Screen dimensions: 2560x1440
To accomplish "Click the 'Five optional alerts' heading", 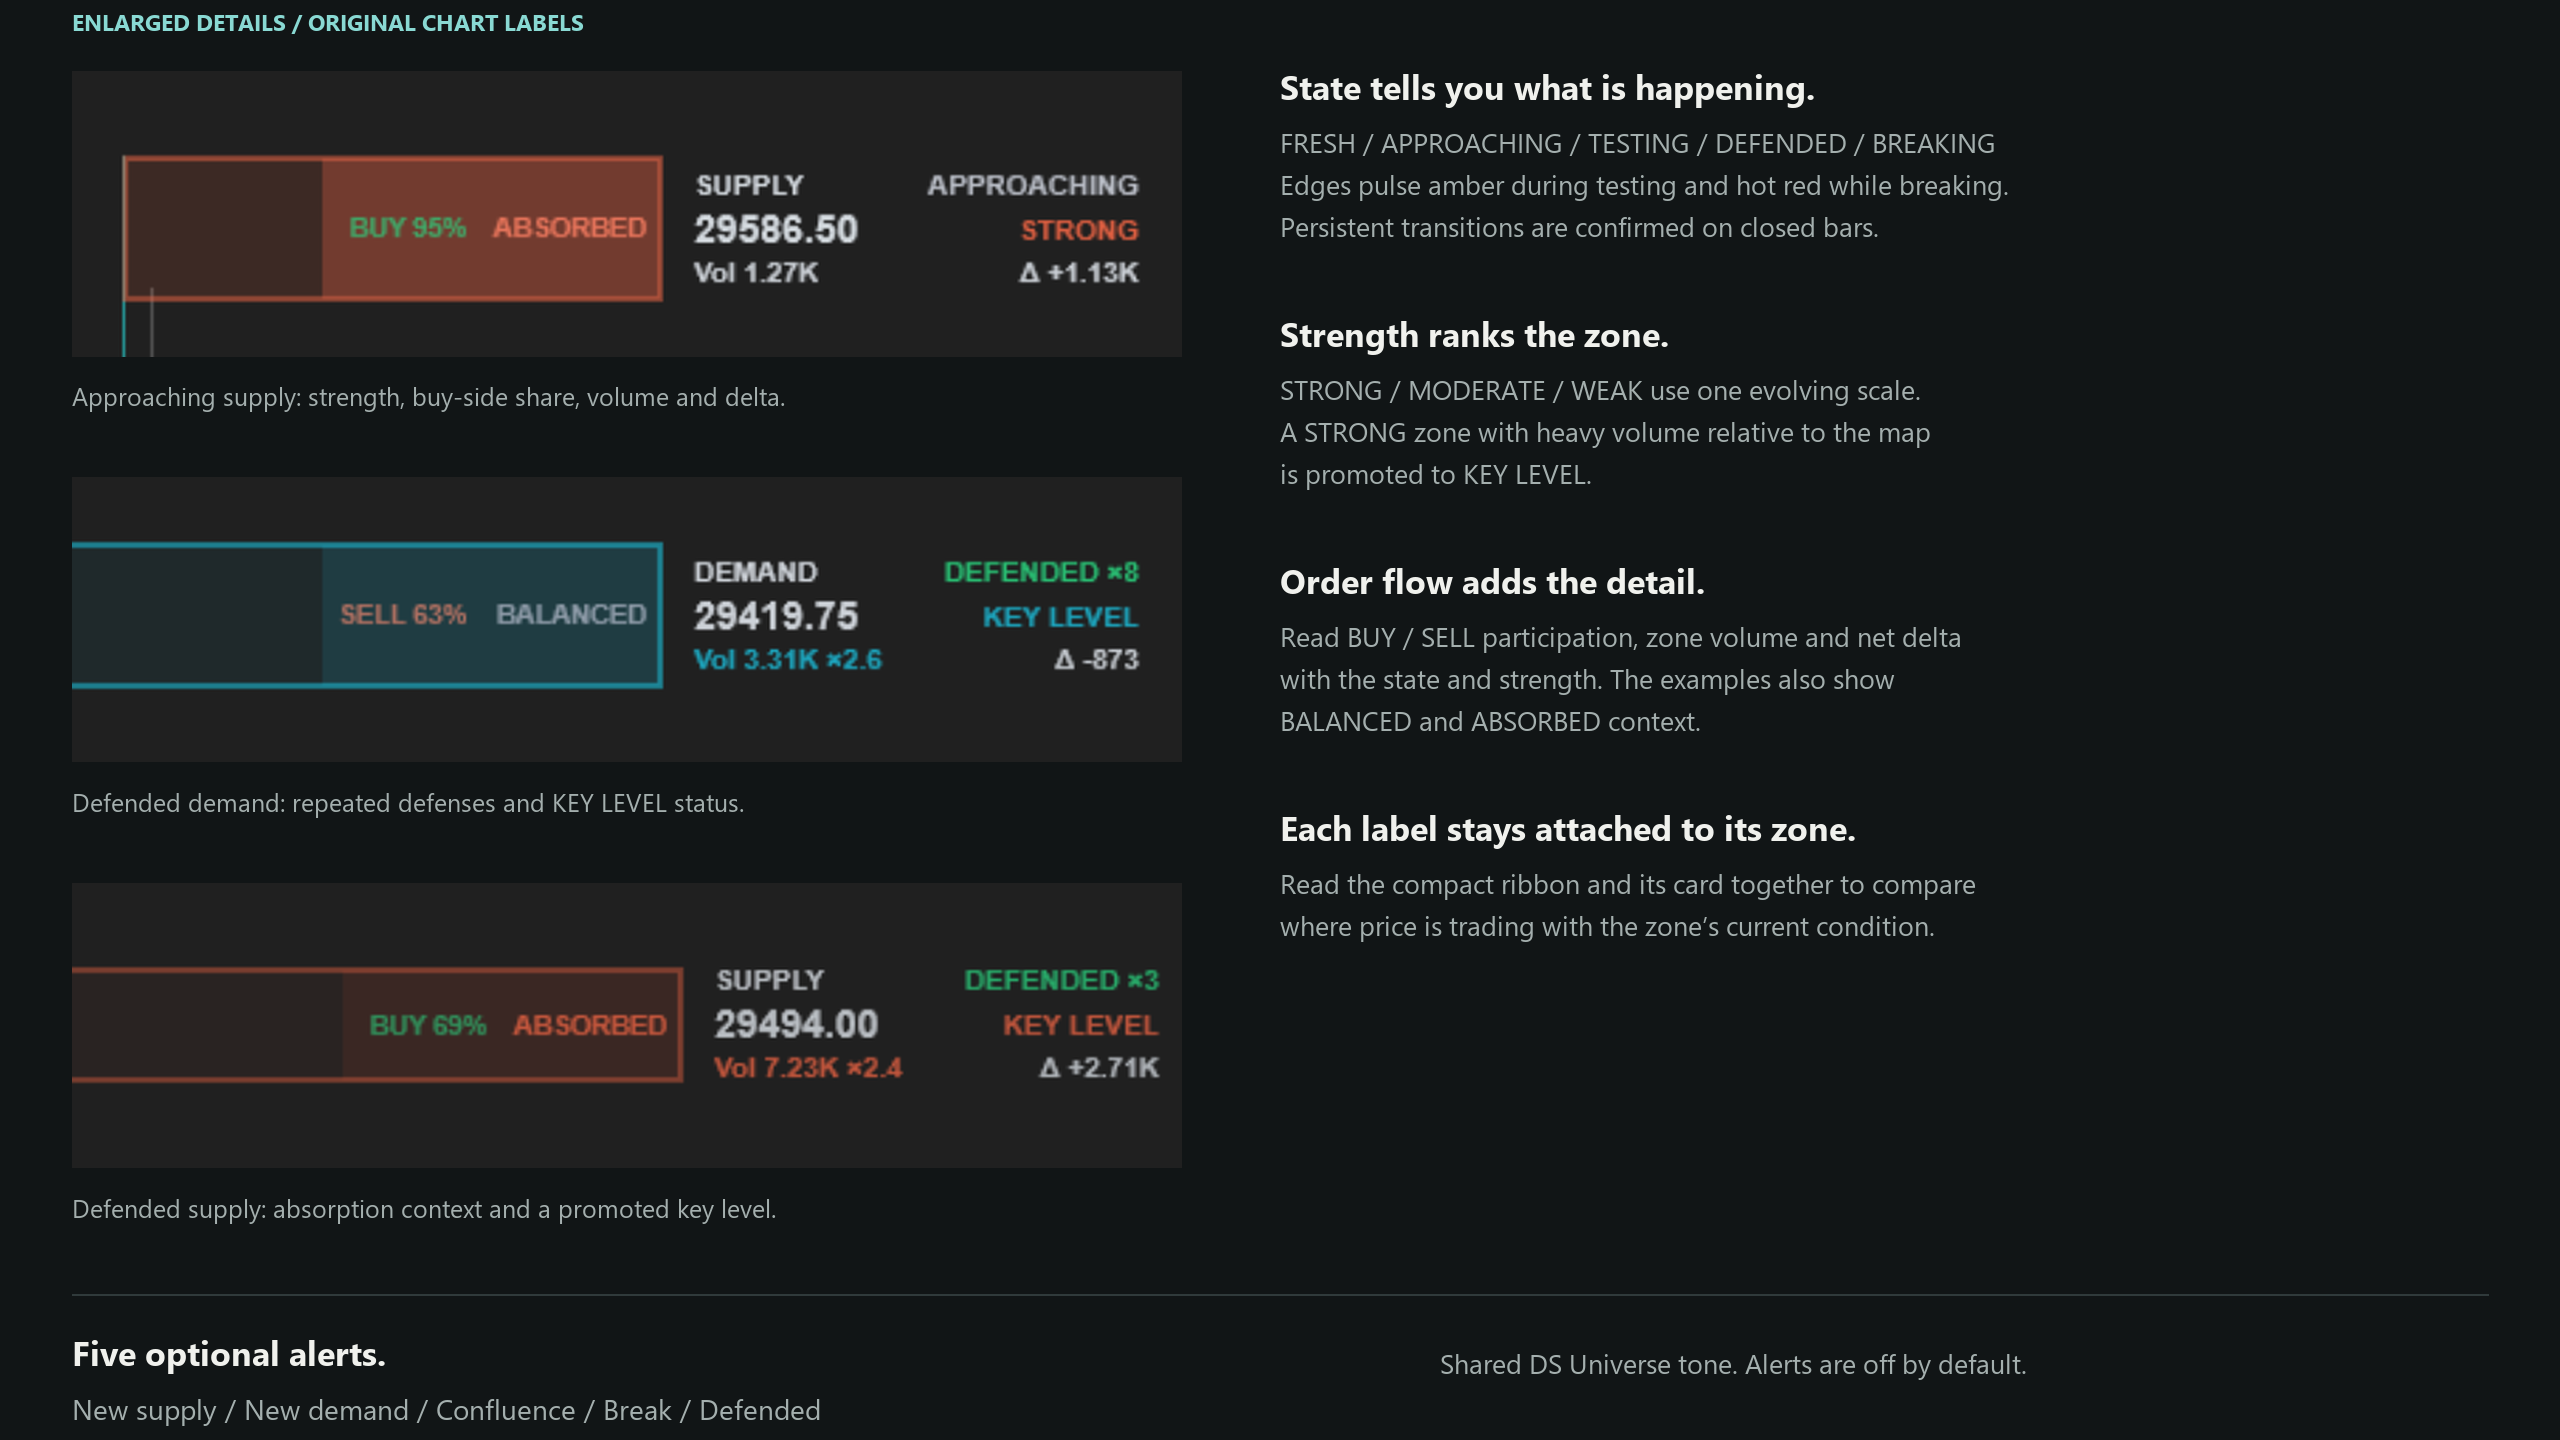I will [x=229, y=1354].
